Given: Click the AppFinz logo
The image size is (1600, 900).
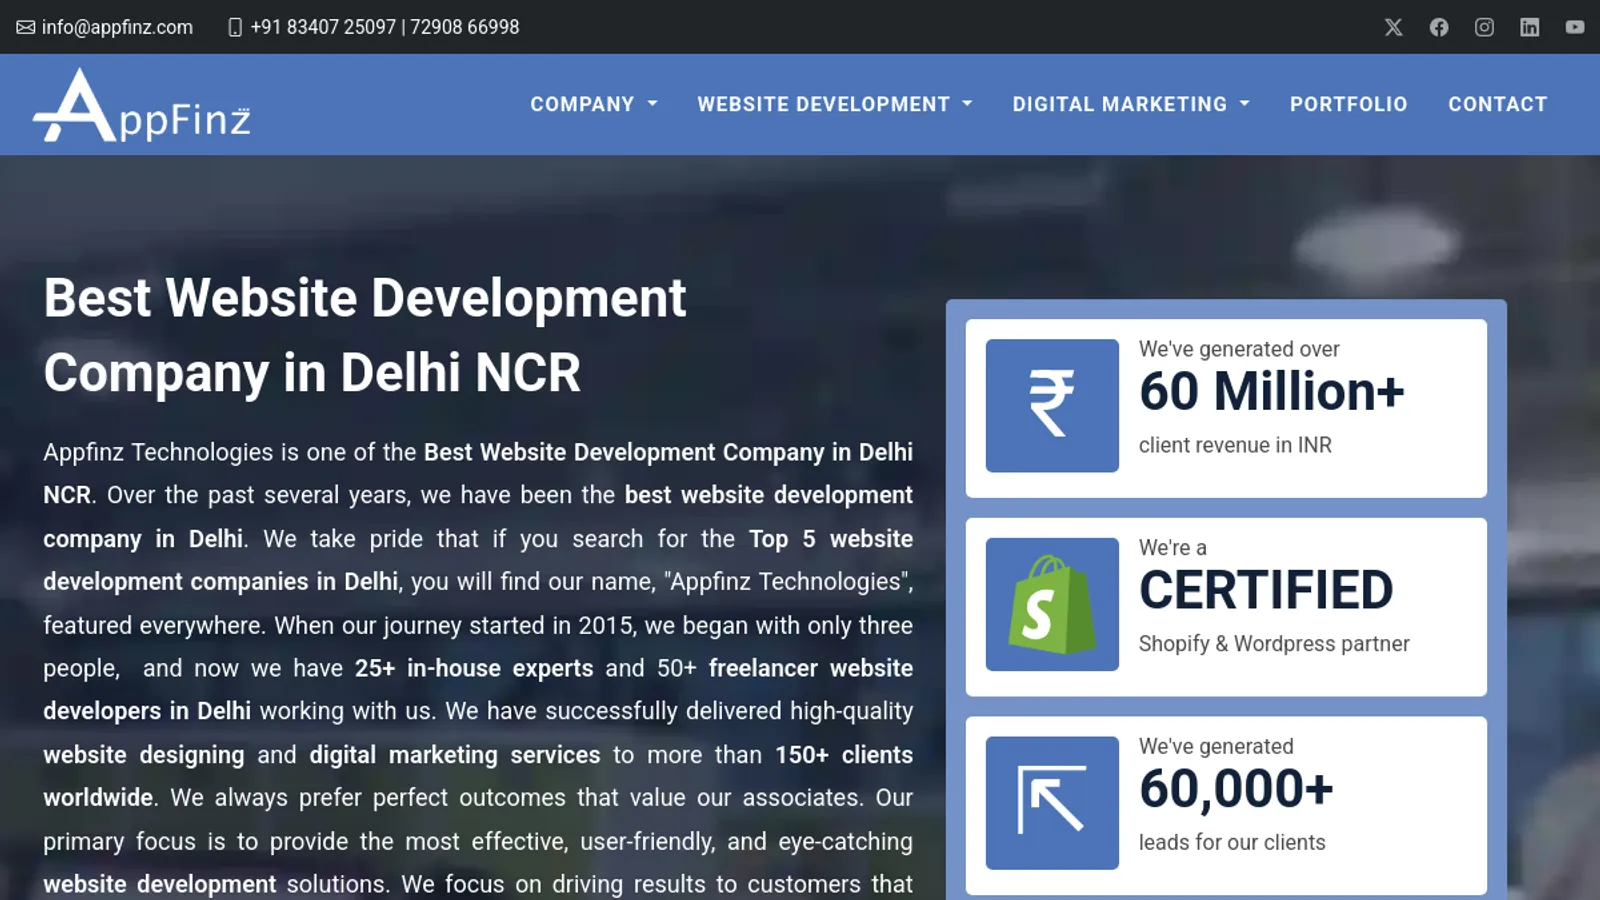Looking at the screenshot, I should tap(141, 105).
